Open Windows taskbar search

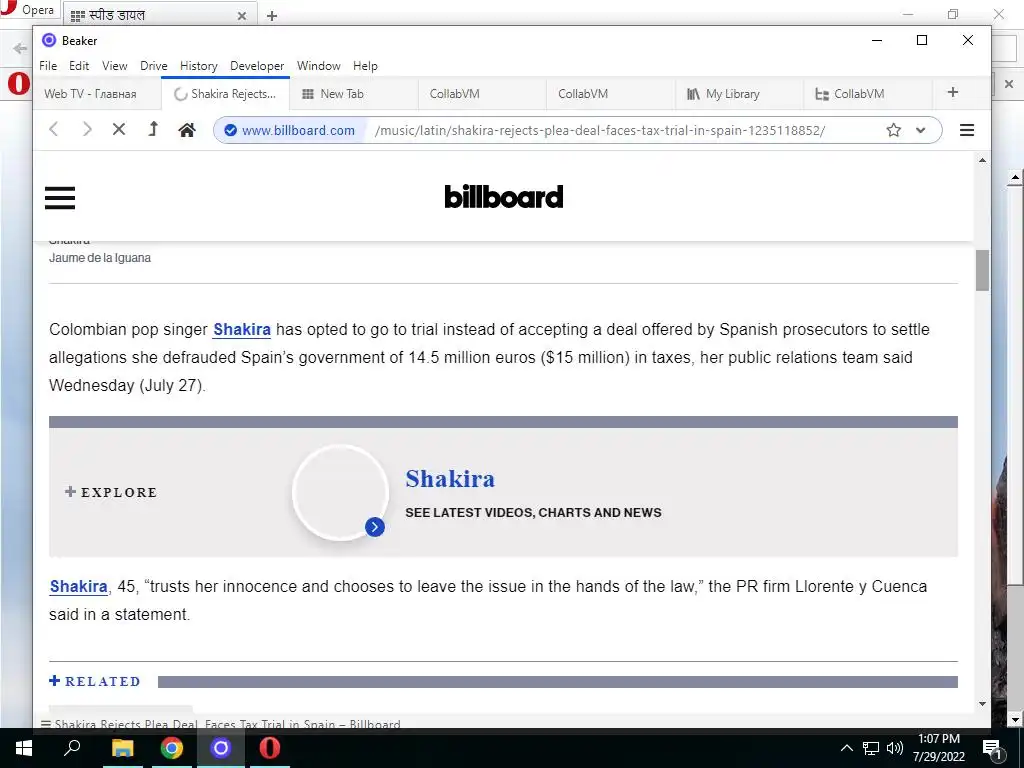tap(72, 748)
